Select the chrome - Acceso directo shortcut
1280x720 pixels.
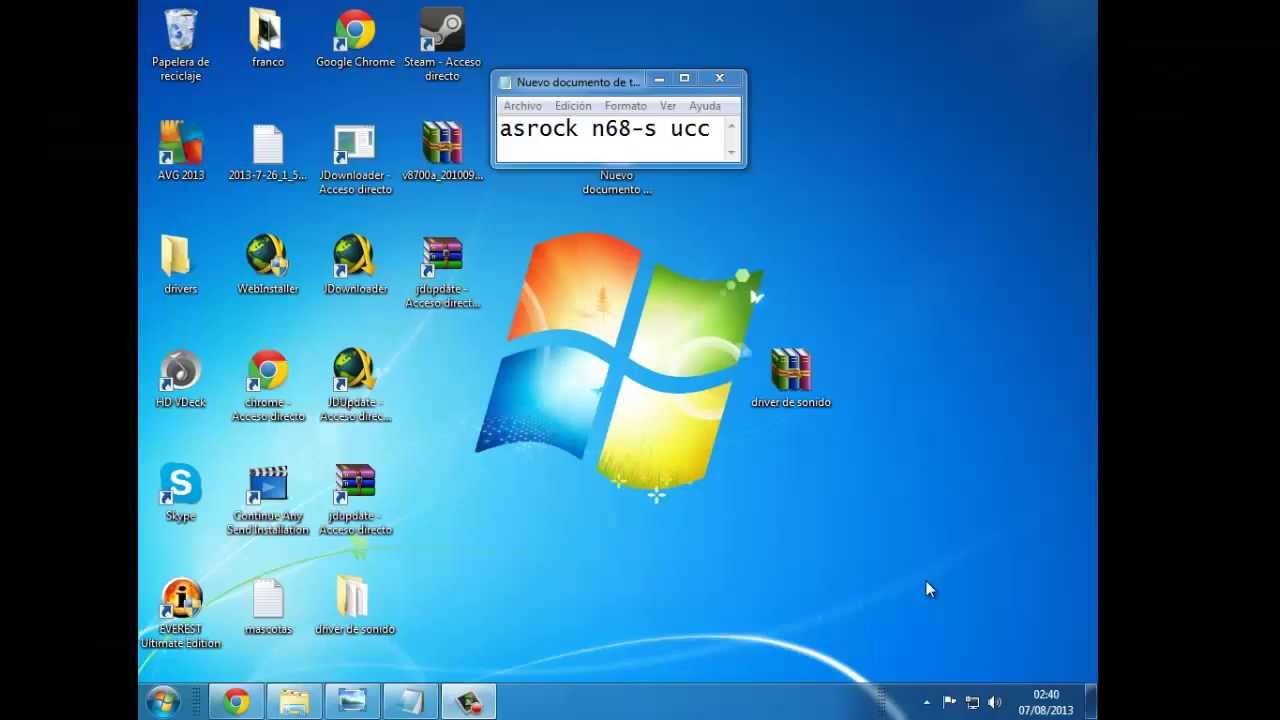267,387
